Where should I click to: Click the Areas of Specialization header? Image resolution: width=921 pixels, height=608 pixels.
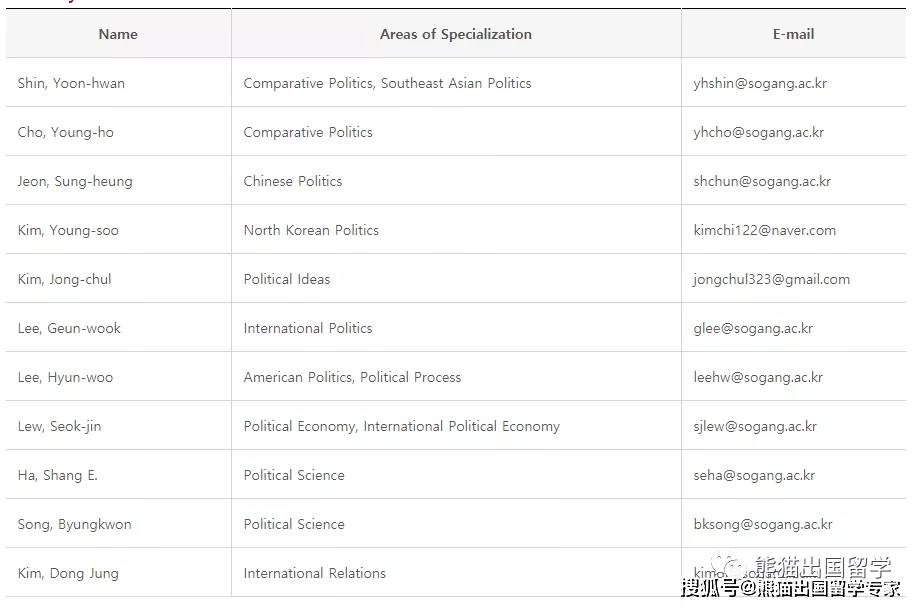pos(456,35)
